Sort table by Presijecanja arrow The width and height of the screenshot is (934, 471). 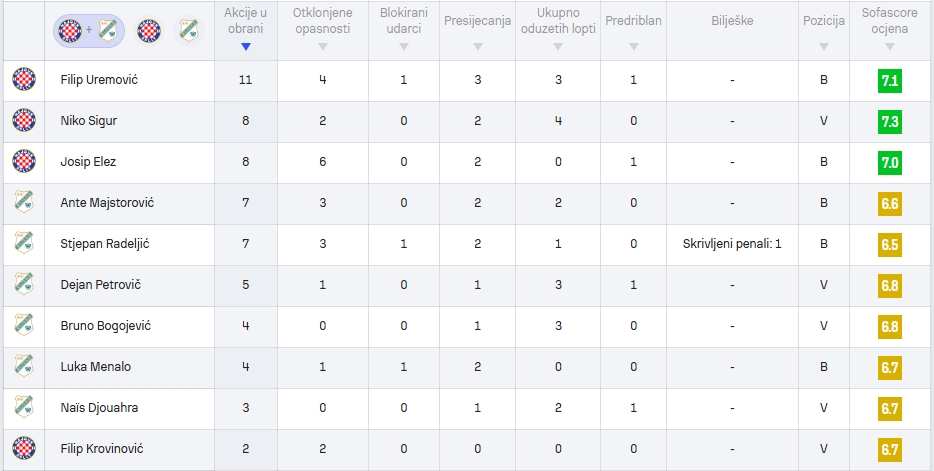[478, 47]
